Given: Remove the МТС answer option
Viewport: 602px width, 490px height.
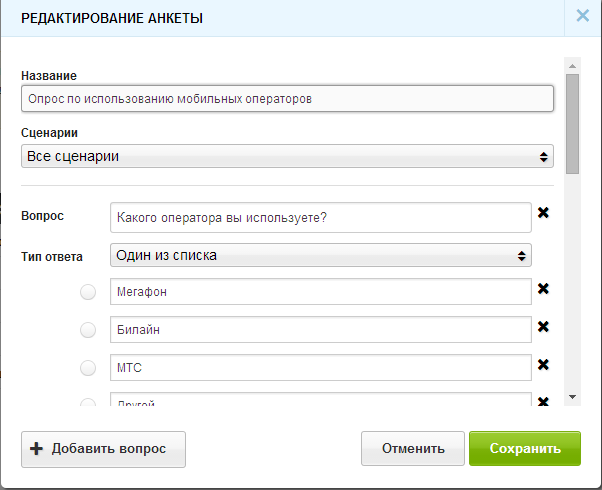Looking at the screenshot, I should click(x=543, y=365).
